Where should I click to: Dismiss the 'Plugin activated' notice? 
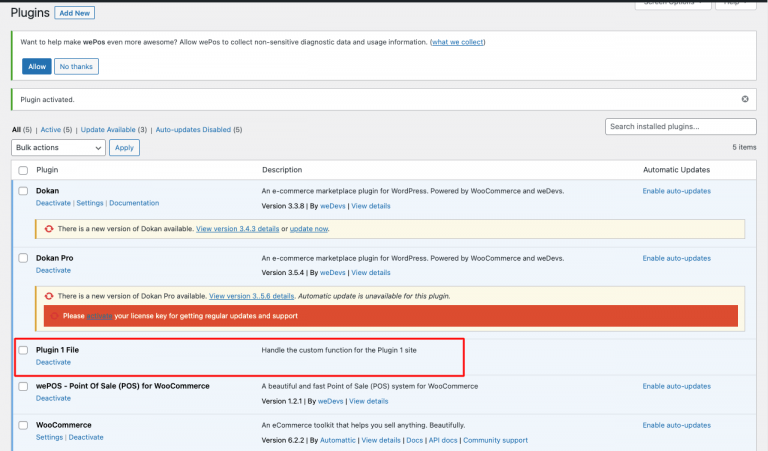point(744,99)
